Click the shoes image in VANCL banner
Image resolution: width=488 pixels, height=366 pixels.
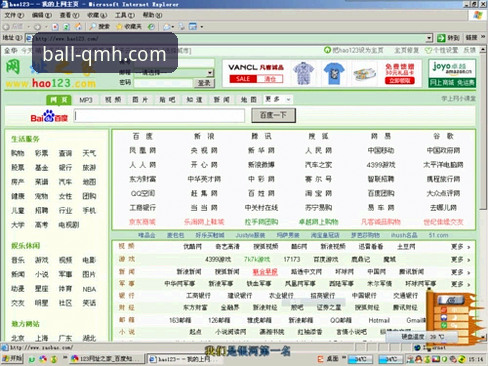[365, 74]
